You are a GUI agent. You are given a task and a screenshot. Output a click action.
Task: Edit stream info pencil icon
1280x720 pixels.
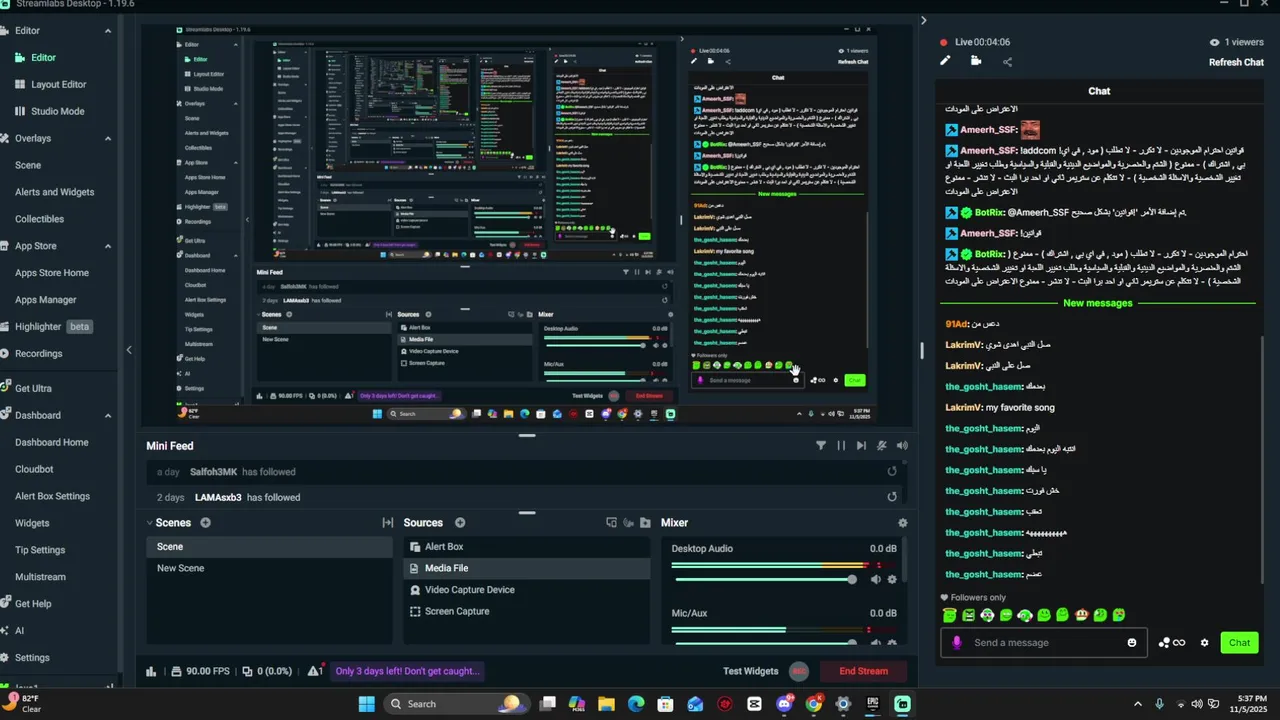coord(945,61)
